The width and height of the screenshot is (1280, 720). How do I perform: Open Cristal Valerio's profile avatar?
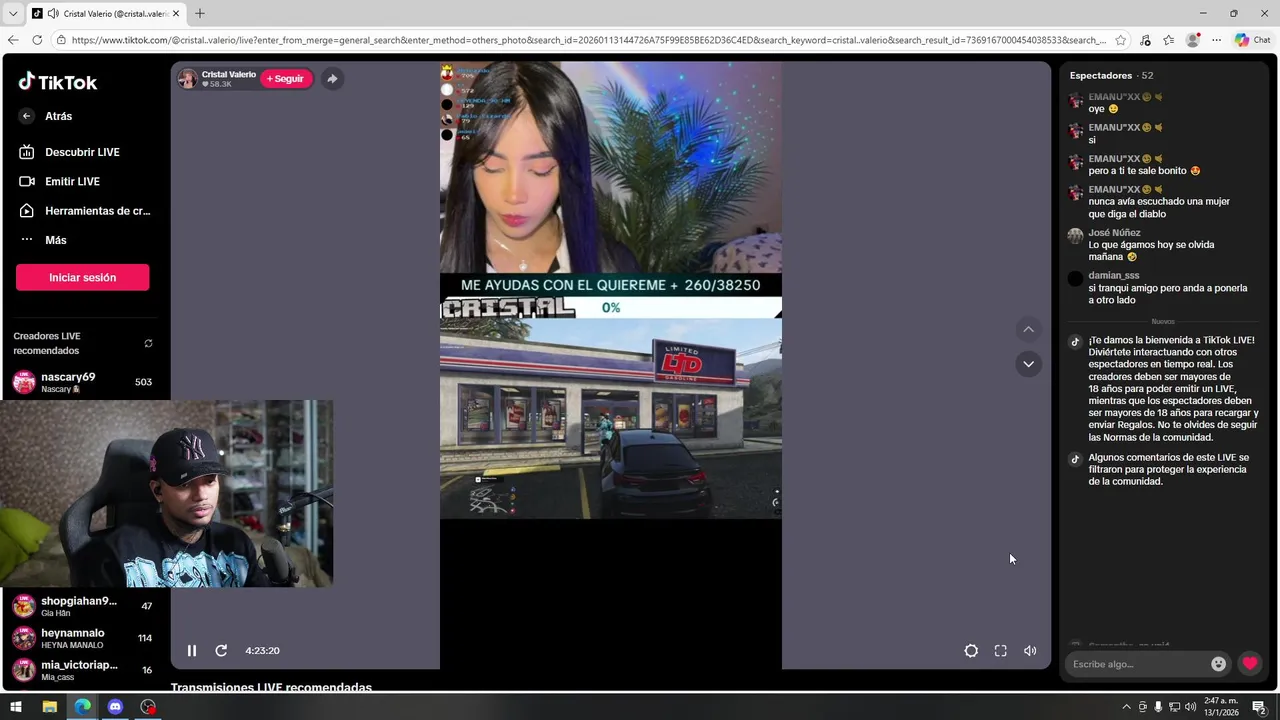pos(188,79)
